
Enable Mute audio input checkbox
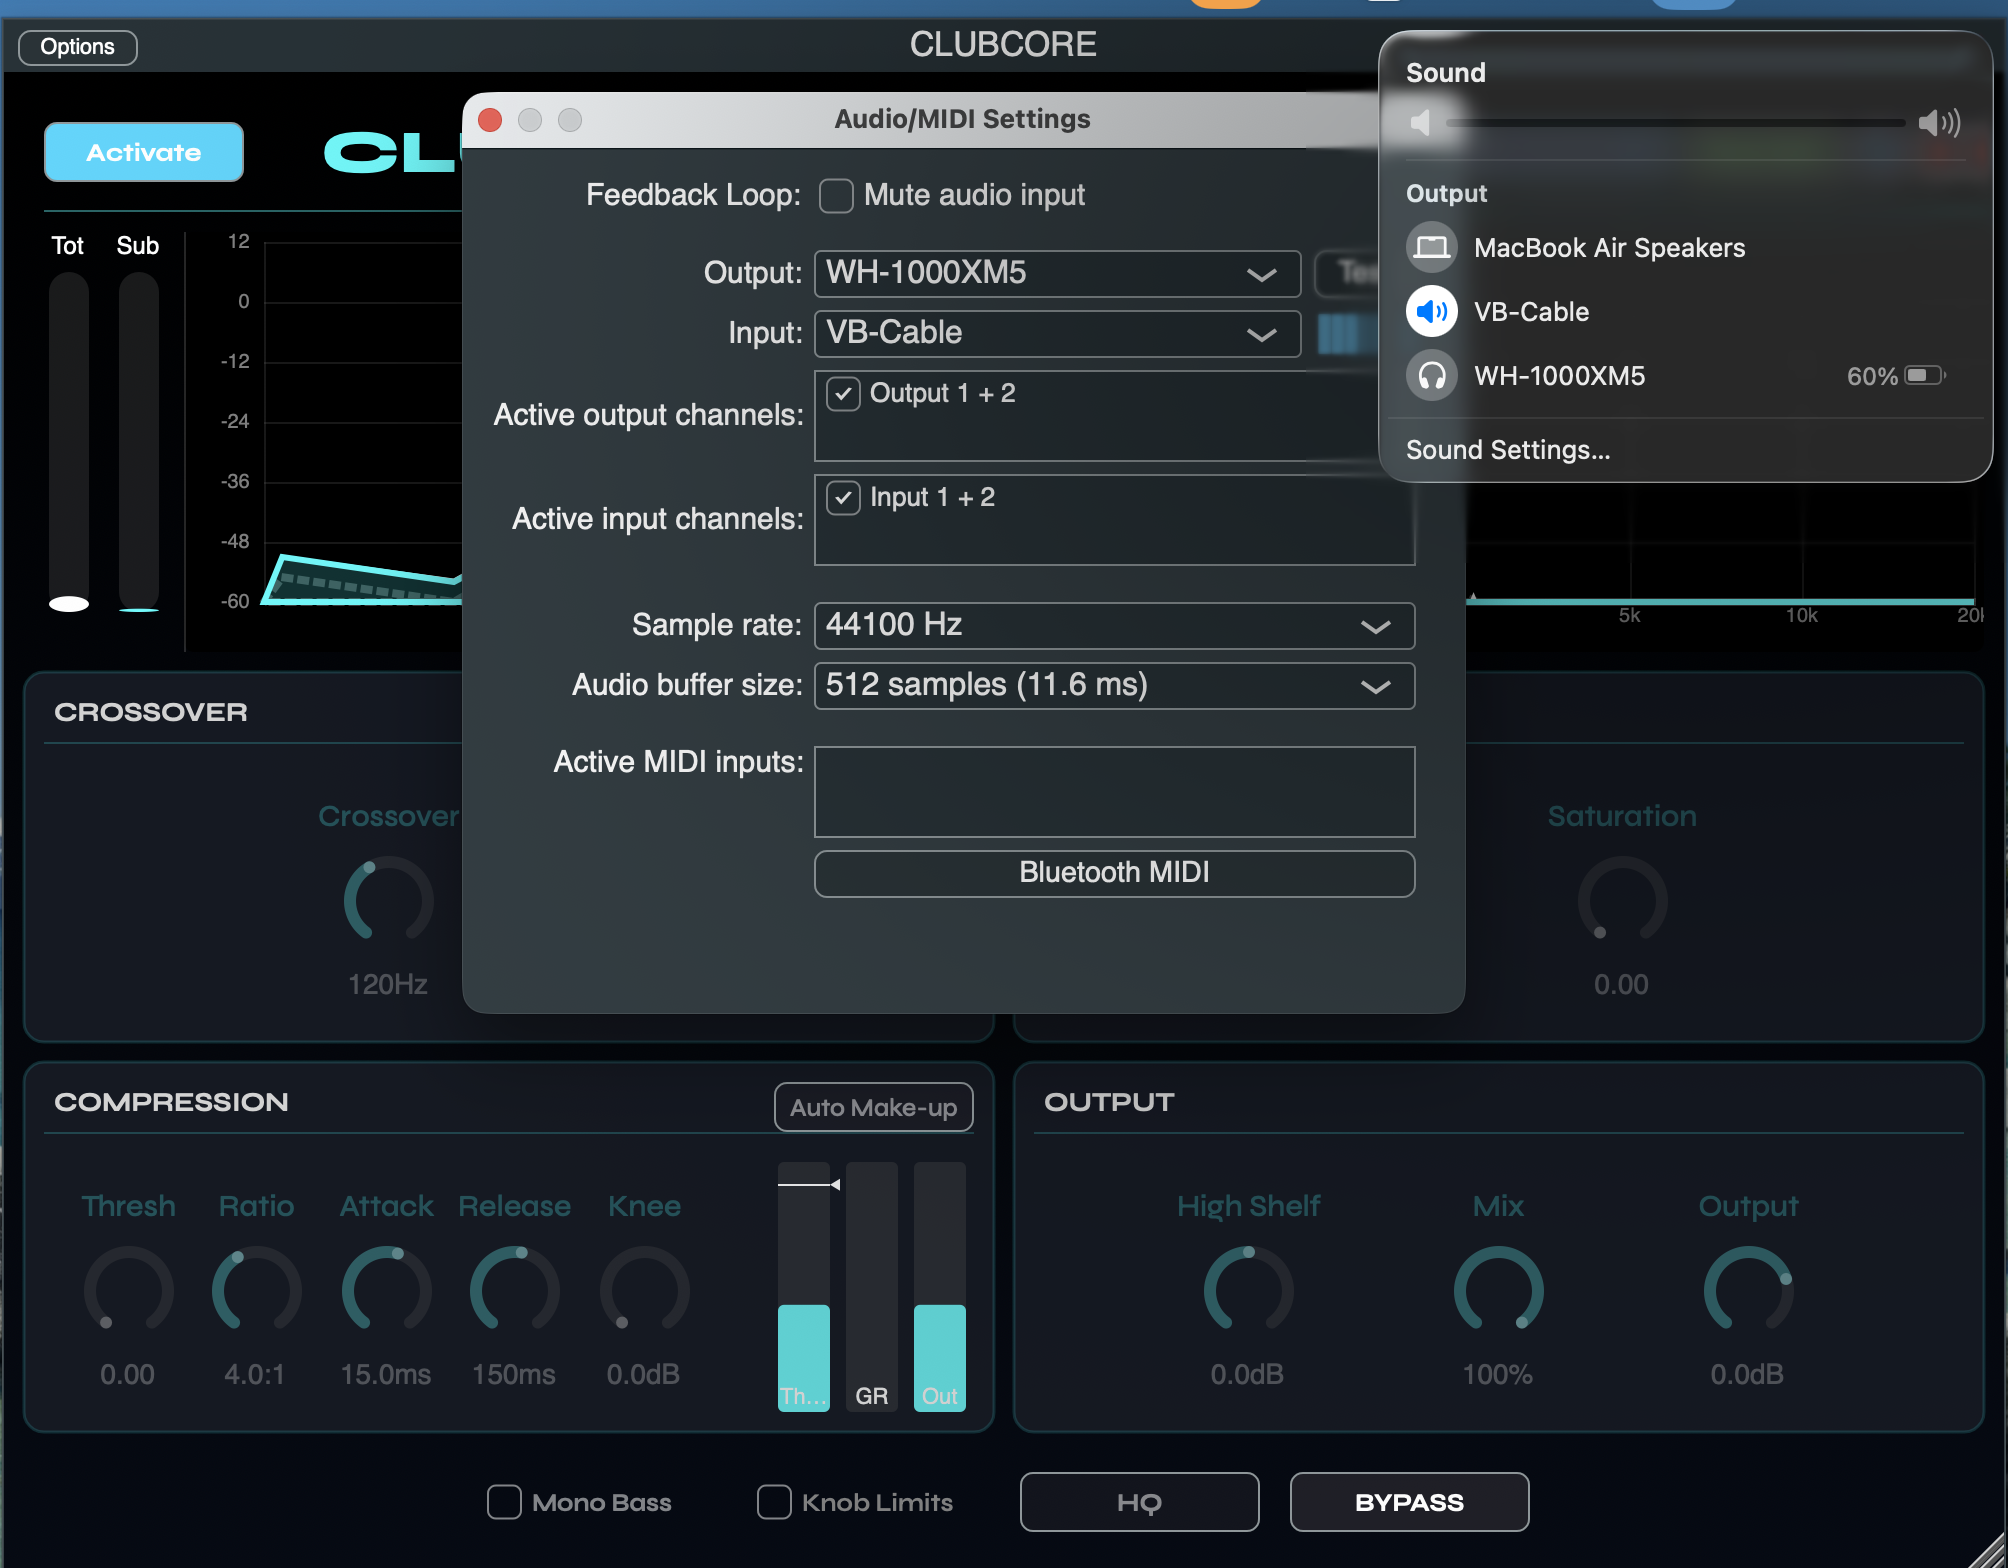pyautogui.click(x=836, y=195)
